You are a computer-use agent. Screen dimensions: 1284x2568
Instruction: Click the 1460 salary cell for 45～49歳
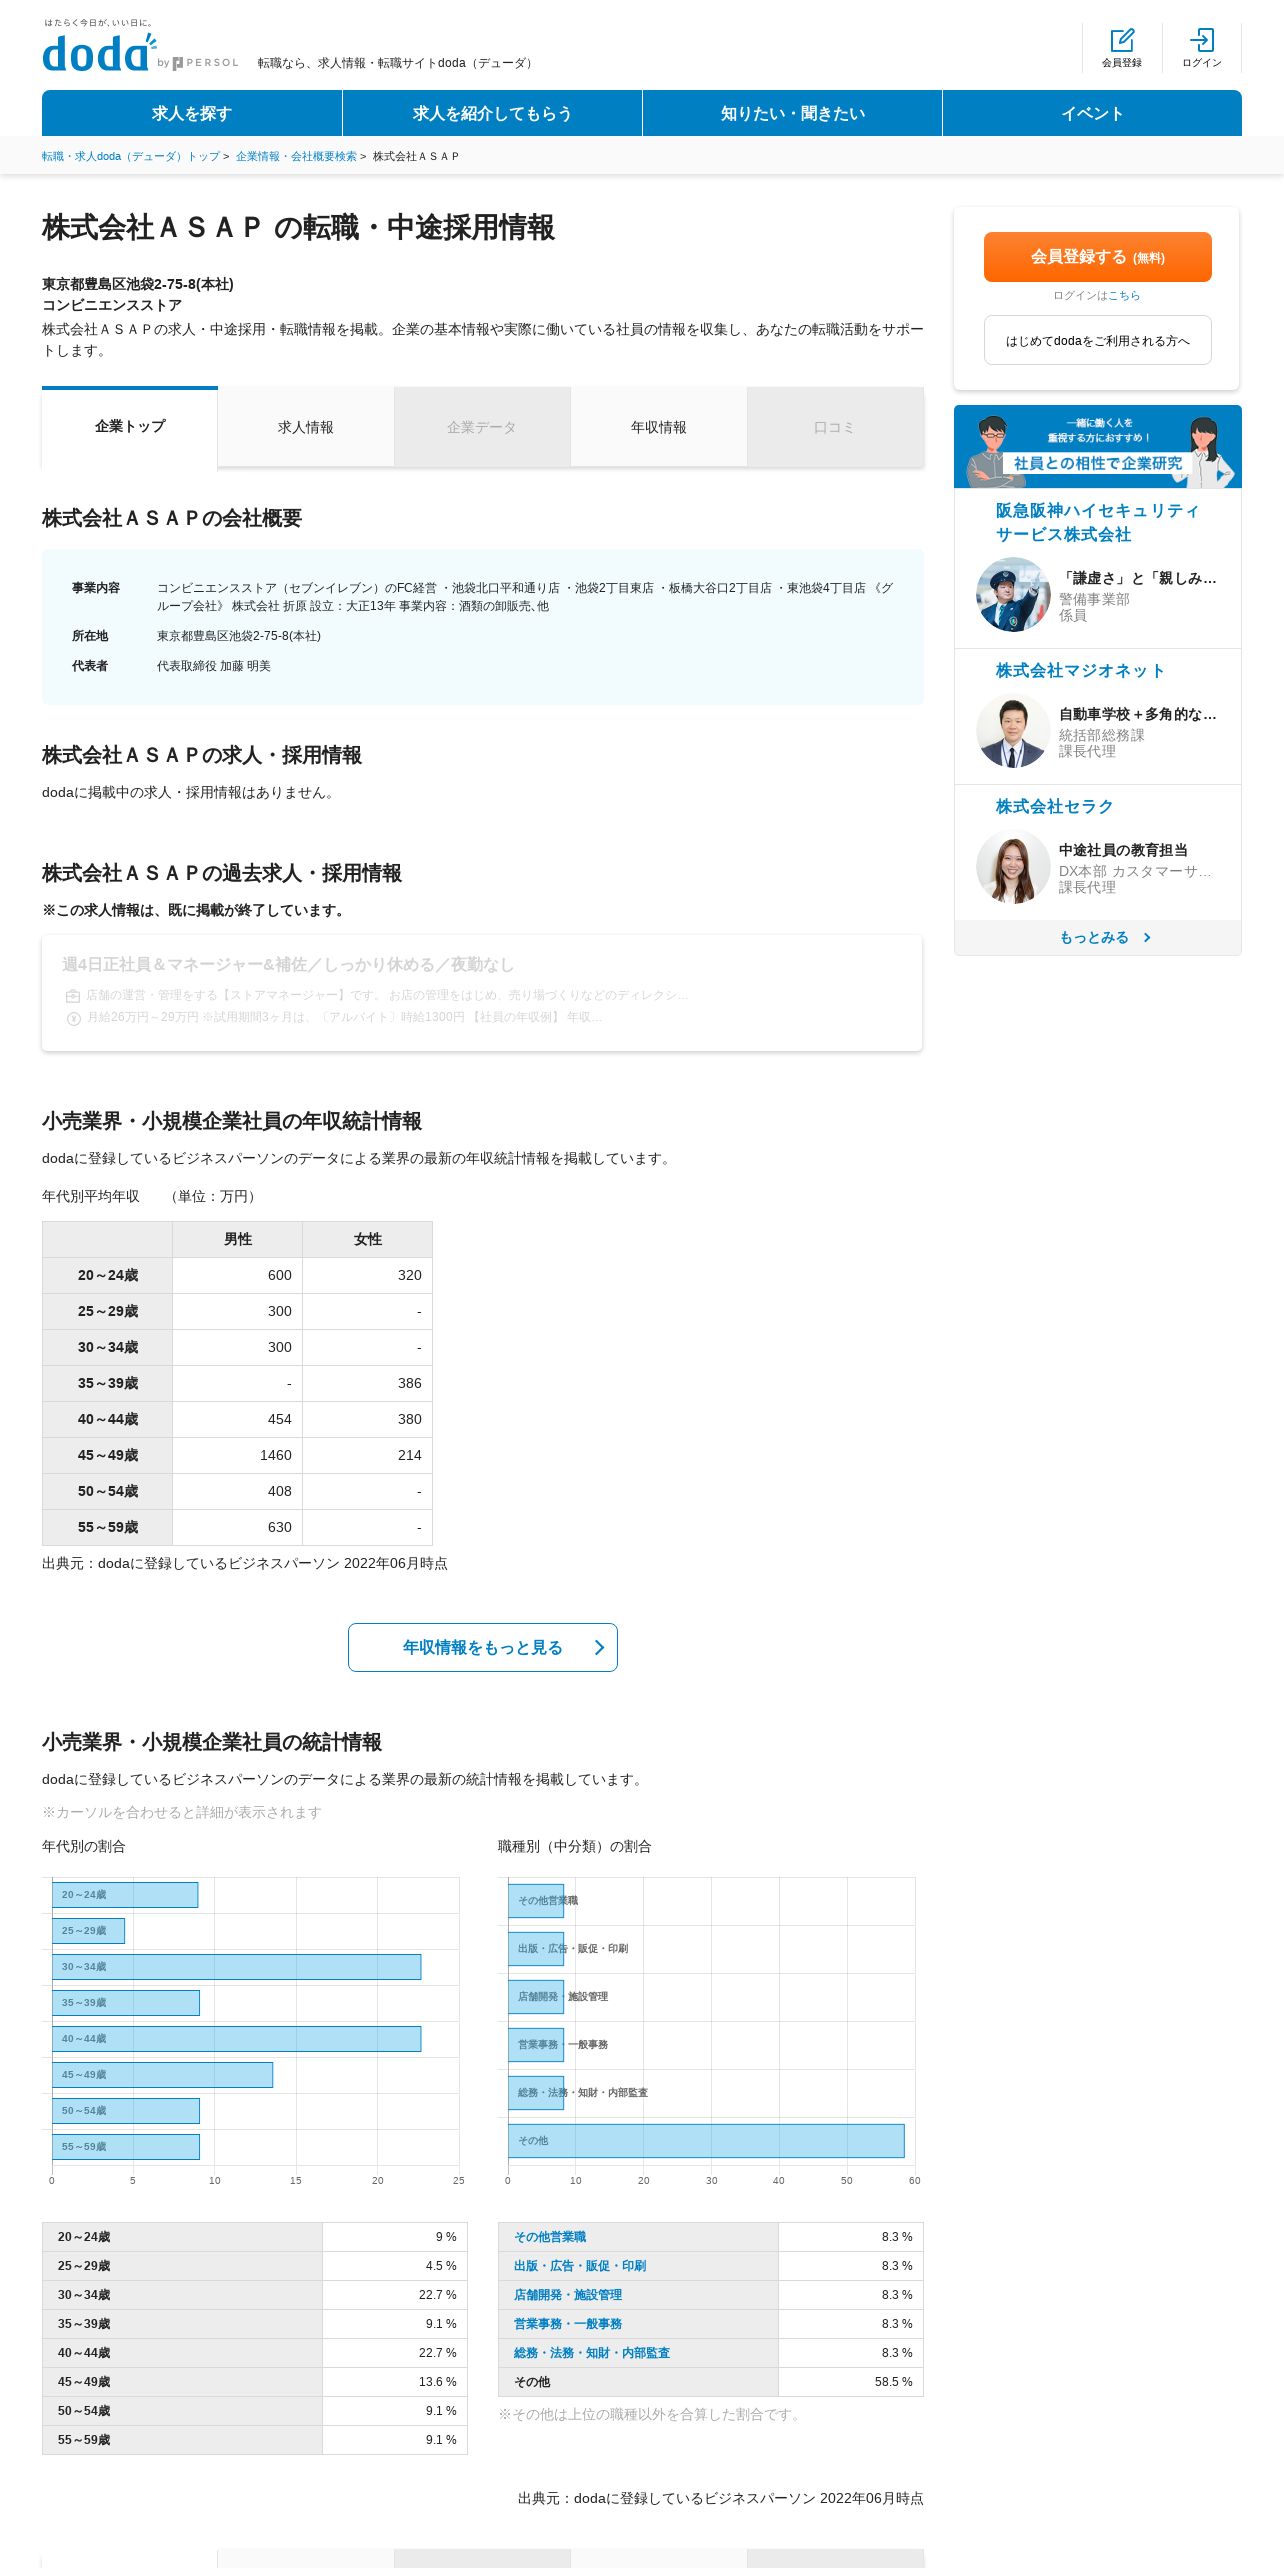pyautogui.click(x=238, y=1455)
